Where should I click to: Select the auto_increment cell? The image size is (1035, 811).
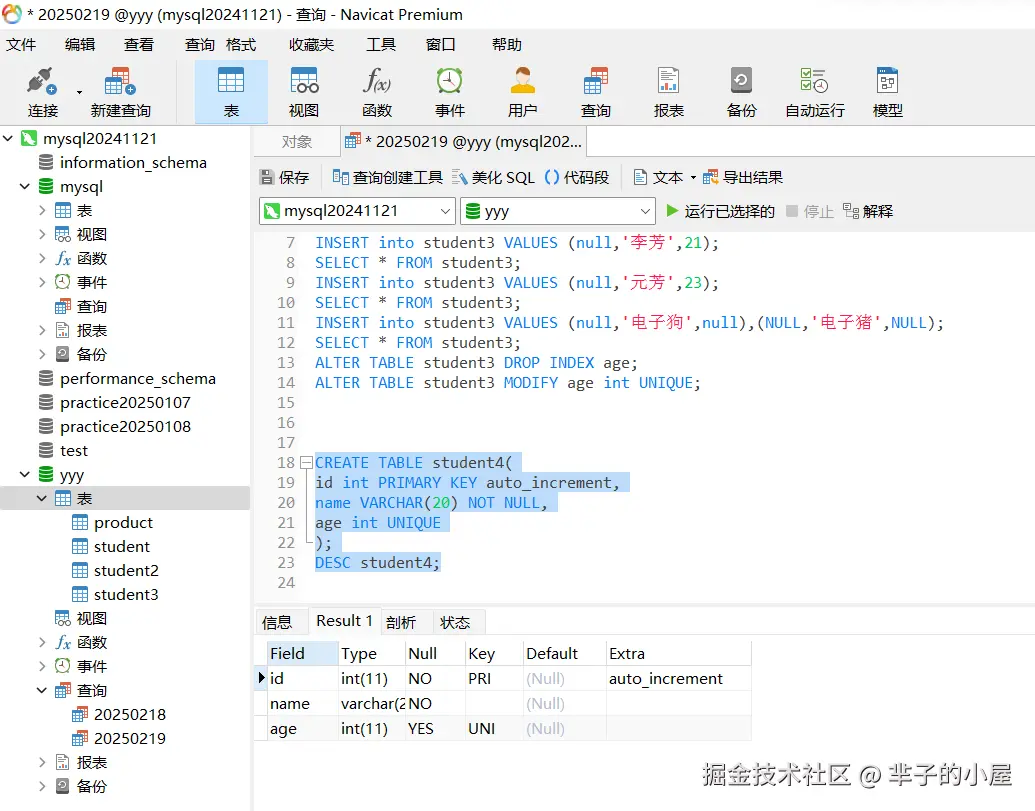679,678
